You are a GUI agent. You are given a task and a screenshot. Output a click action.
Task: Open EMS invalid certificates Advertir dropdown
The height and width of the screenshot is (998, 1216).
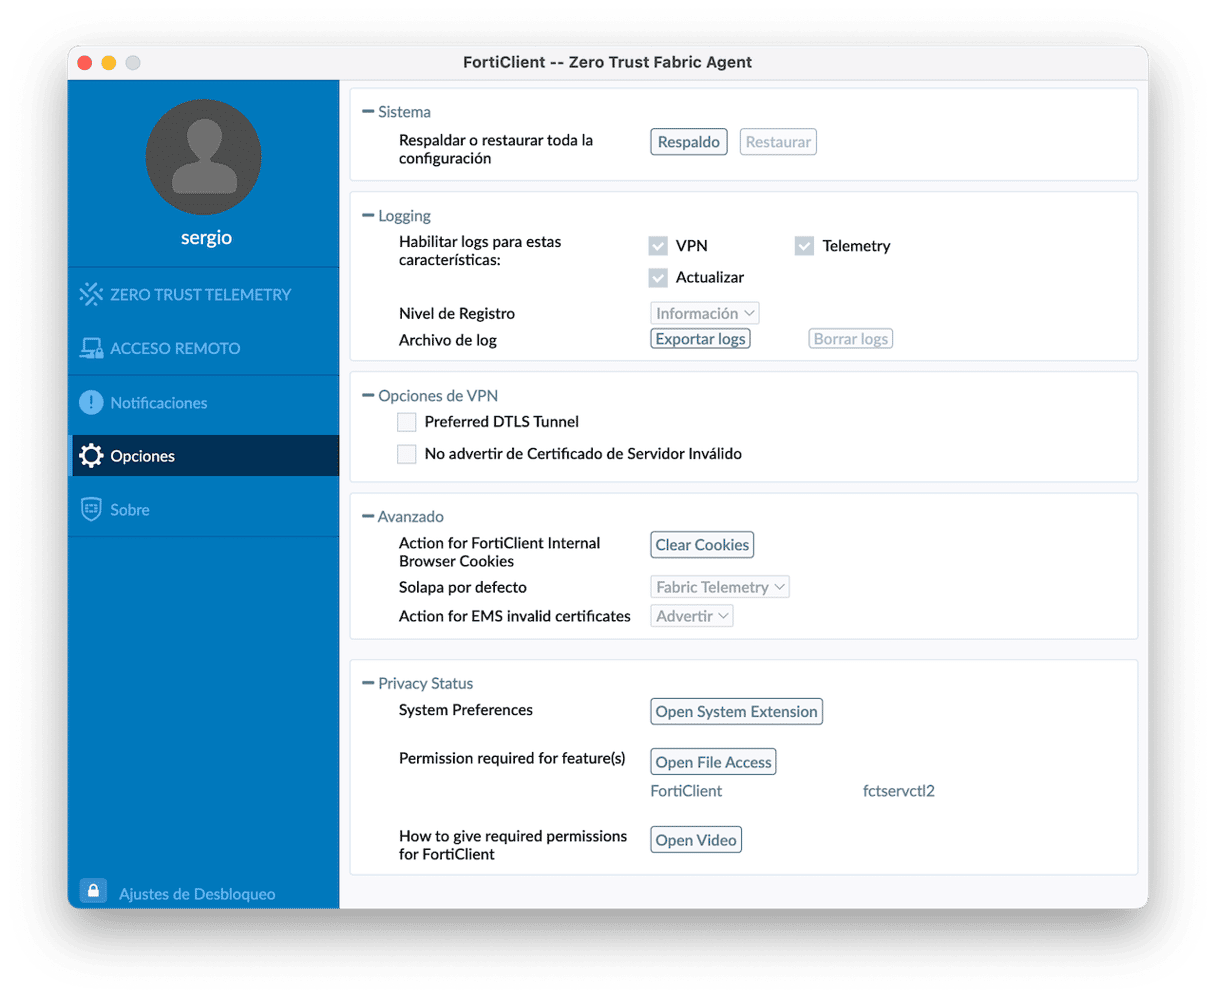(x=692, y=616)
